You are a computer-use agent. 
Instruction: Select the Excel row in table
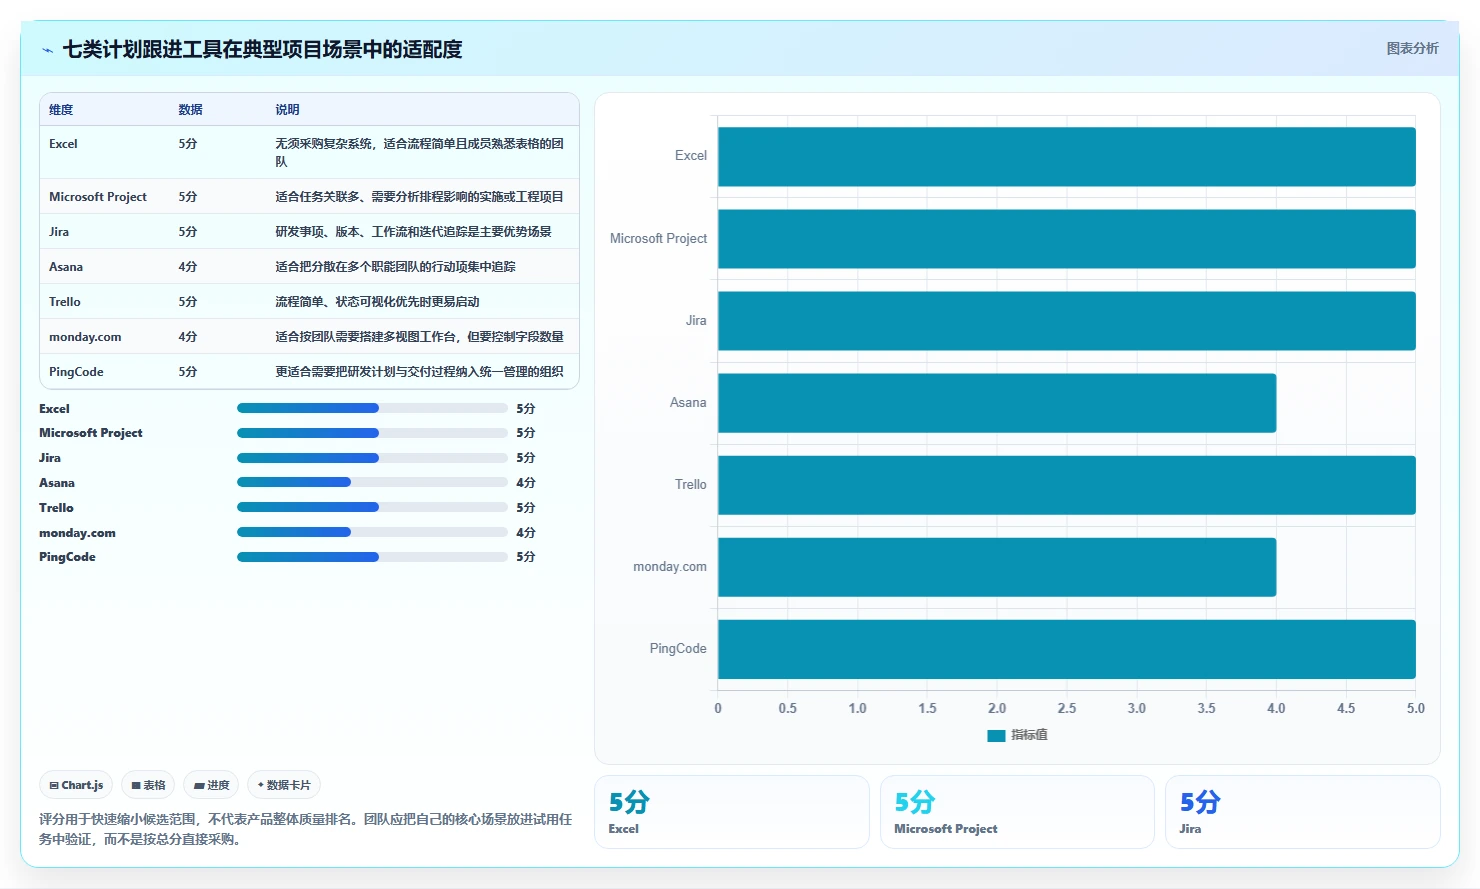coord(309,152)
